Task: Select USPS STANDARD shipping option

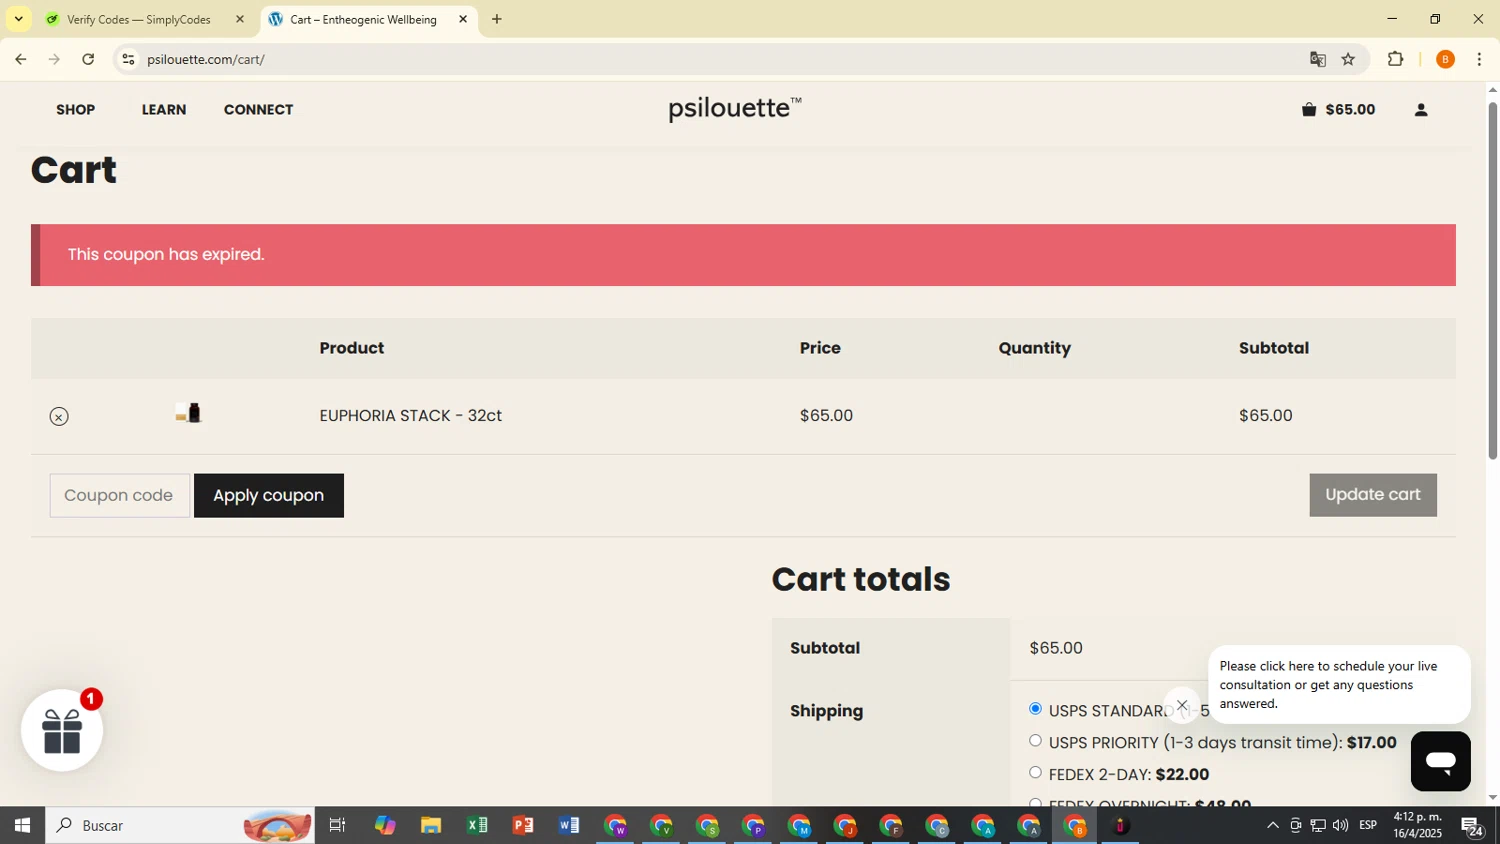Action: [x=1035, y=709]
